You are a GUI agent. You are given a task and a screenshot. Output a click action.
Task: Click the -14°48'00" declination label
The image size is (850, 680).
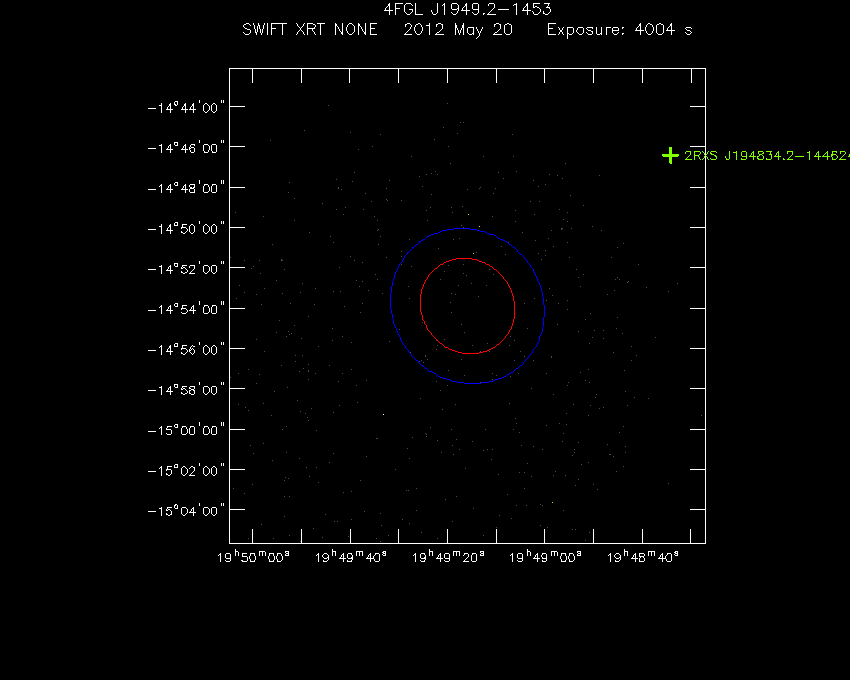pyautogui.click(x=186, y=188)
